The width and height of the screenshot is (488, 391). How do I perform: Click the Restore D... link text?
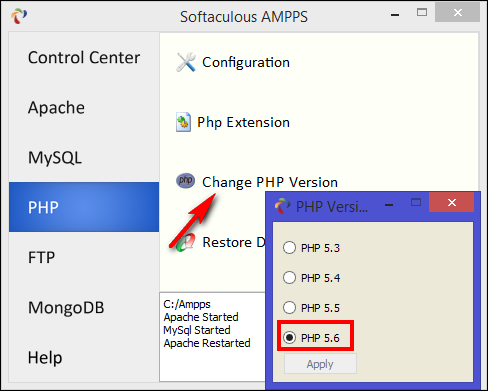[234, 242]
